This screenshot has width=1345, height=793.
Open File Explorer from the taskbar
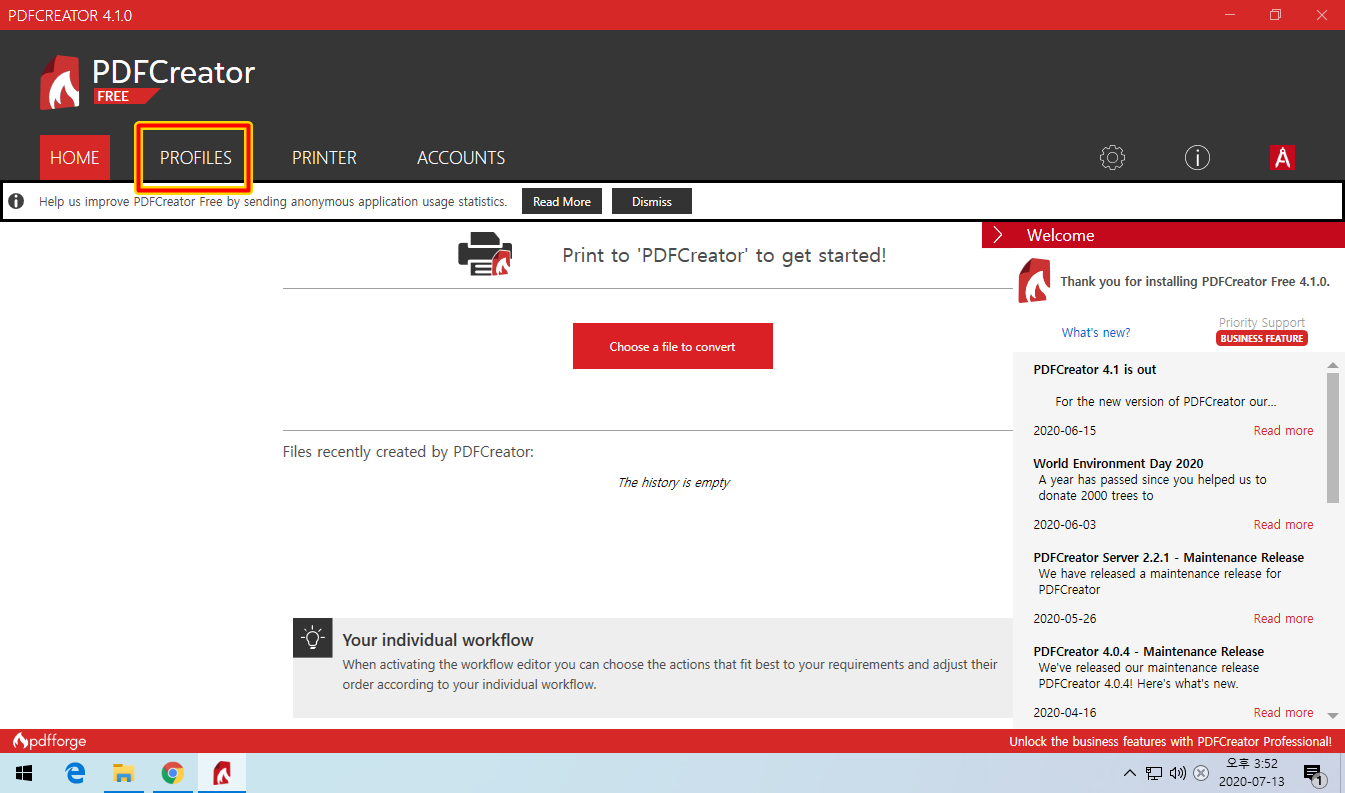pyautogui.click(x=123, y=773)
